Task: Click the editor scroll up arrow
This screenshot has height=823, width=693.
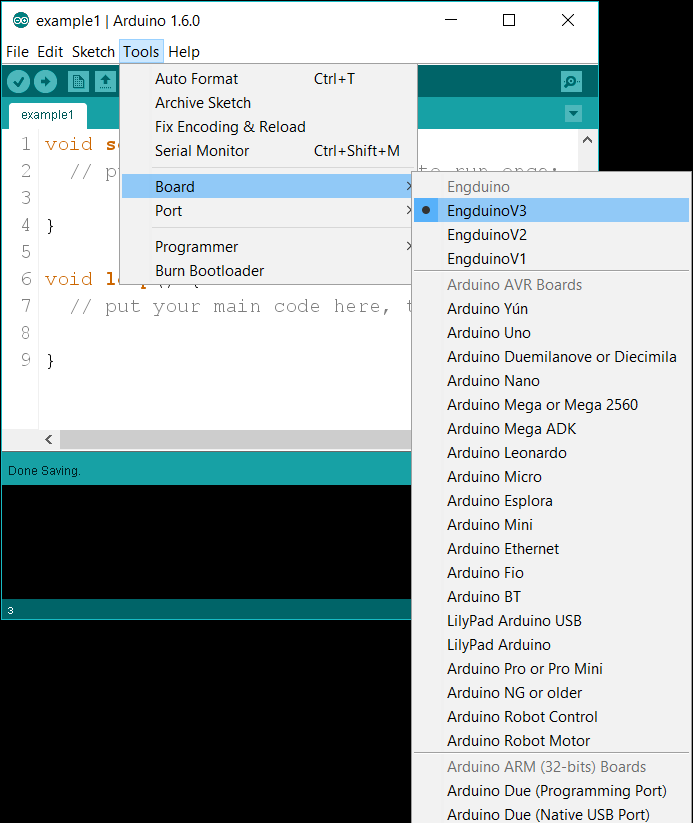Action: pyautogui.click(x=587, y=140)
